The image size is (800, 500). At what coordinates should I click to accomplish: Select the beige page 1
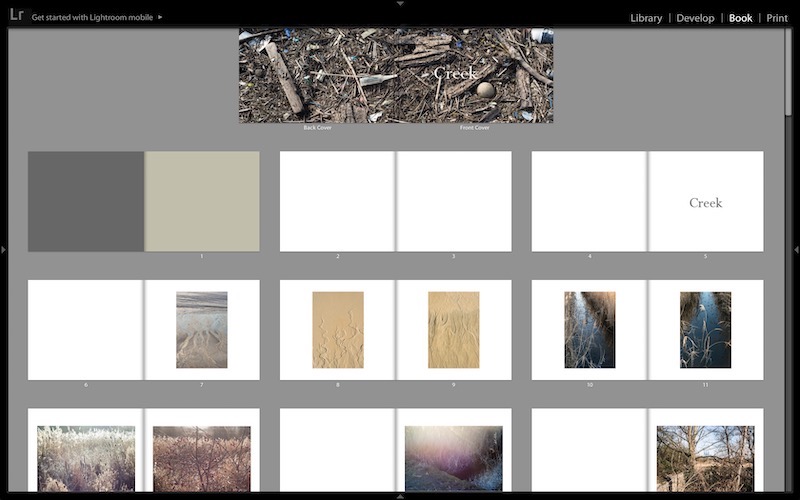(202, 201)
